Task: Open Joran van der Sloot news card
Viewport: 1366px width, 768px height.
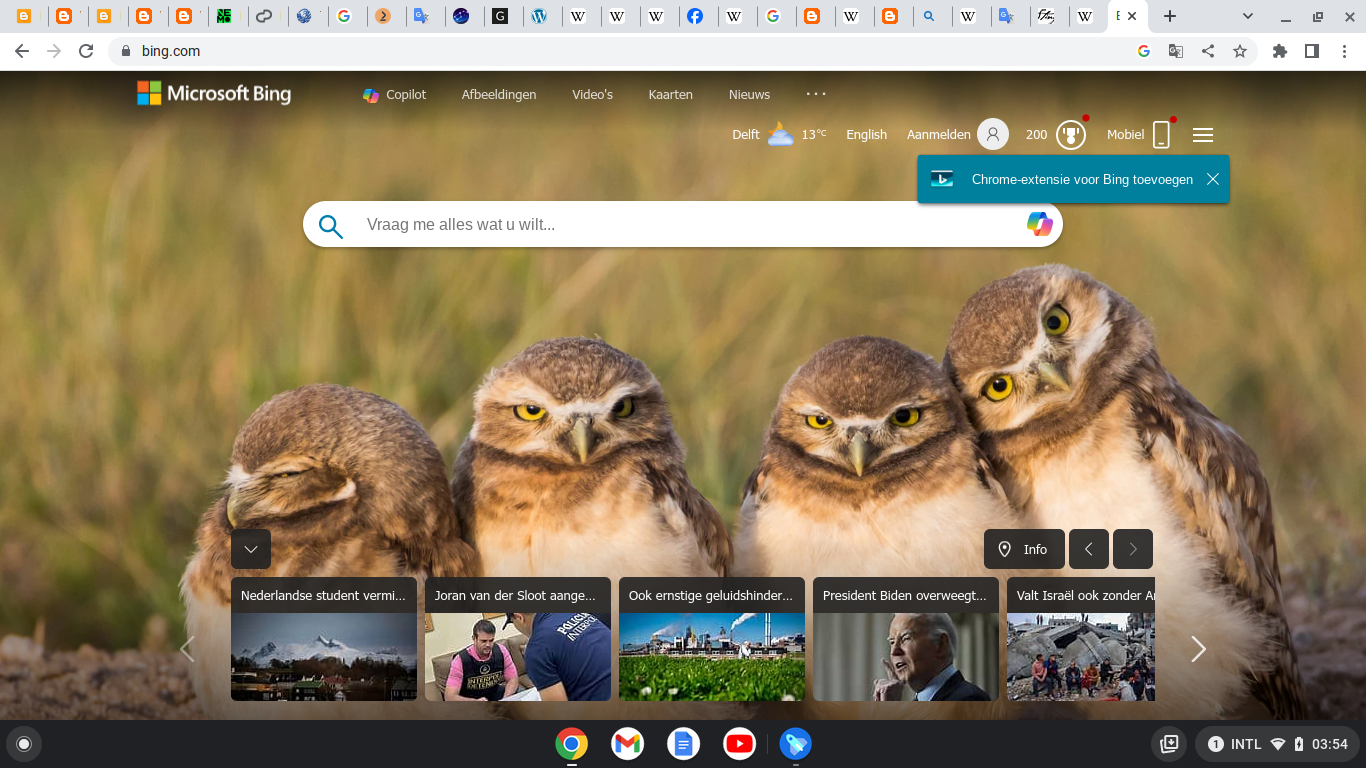Action: point(518,639)
